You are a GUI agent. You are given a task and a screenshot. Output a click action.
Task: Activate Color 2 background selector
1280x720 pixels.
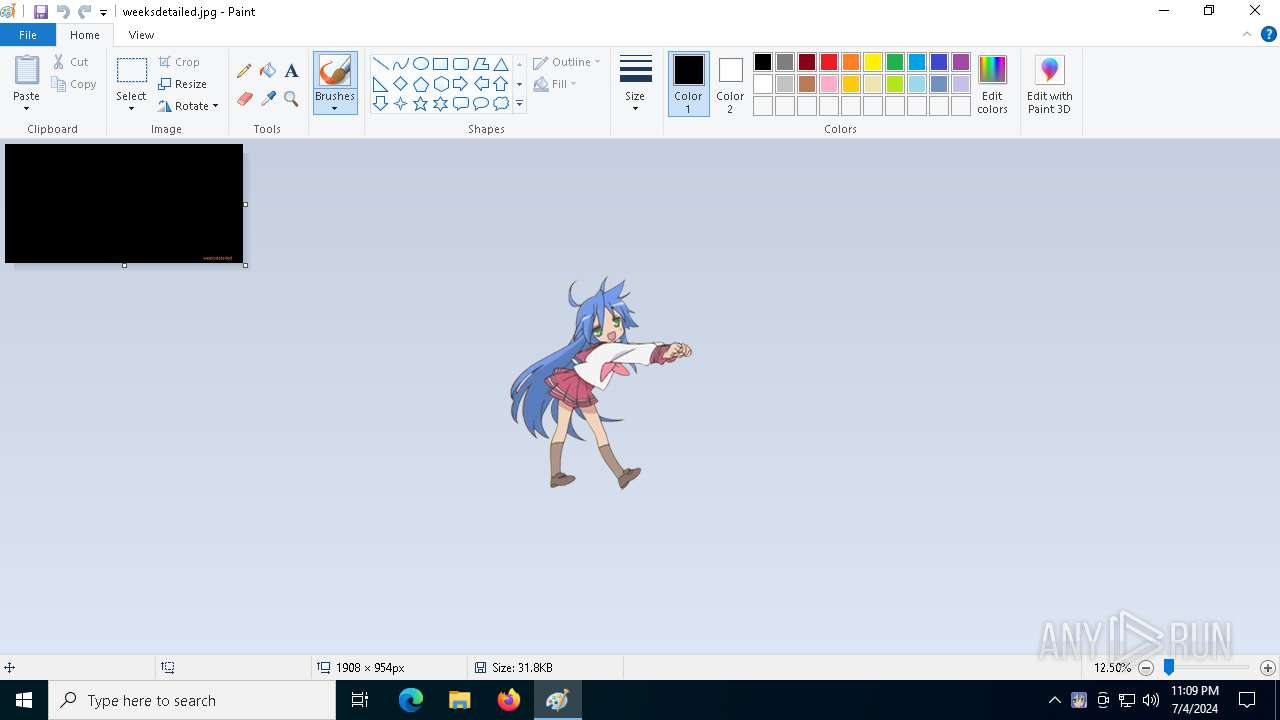pyautogui.click(x=730, y=84)
